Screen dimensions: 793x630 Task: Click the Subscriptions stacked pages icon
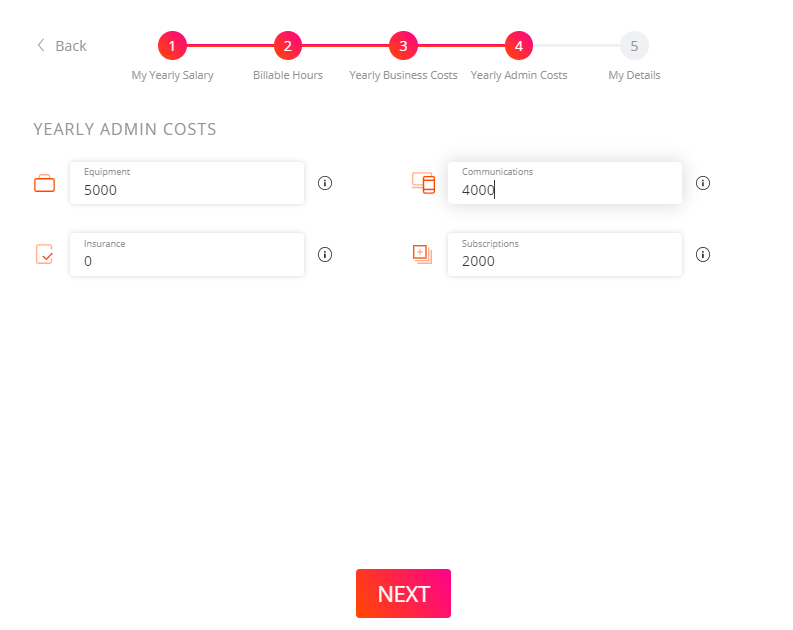coord(422,254)
